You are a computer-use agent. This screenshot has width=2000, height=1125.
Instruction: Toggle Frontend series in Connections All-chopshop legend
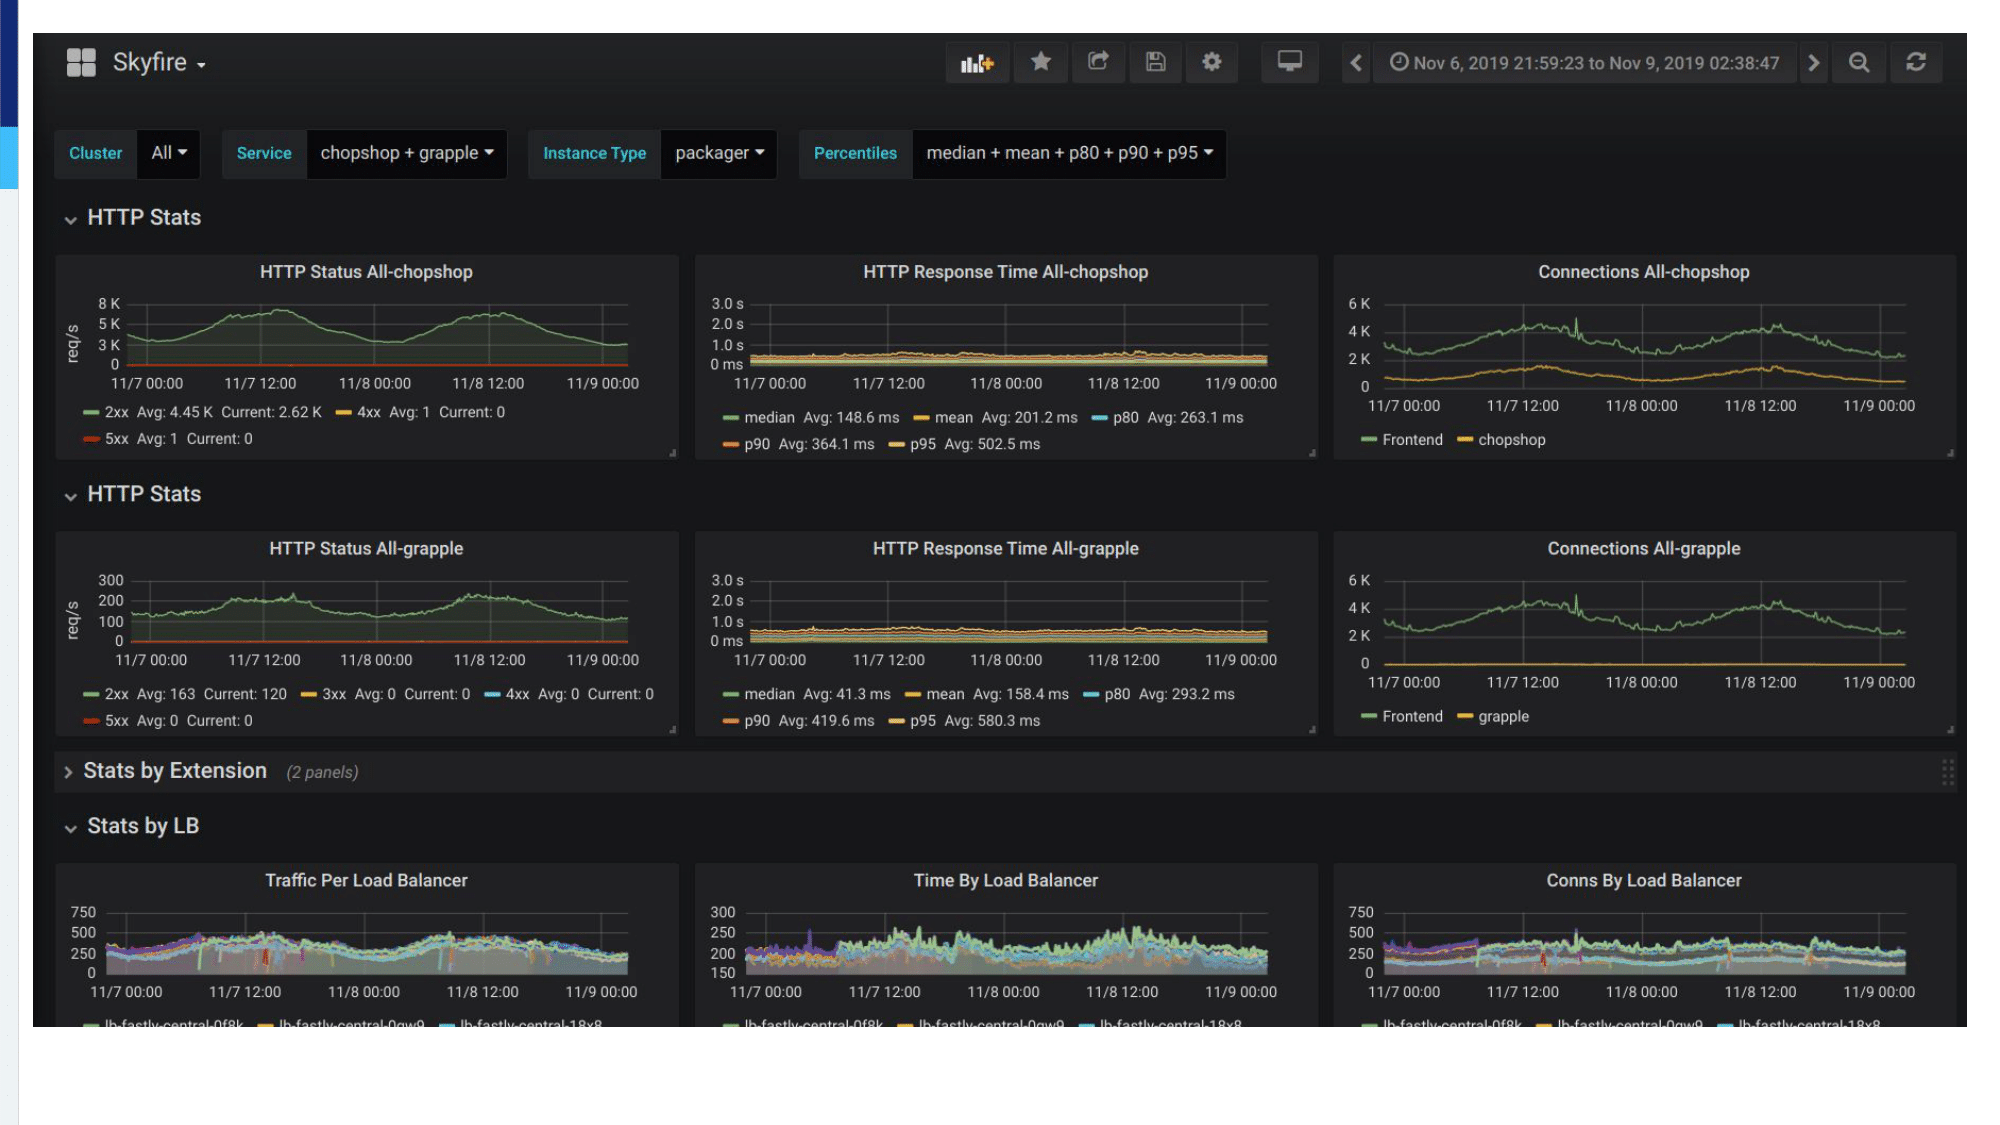tap(1412, 440)
